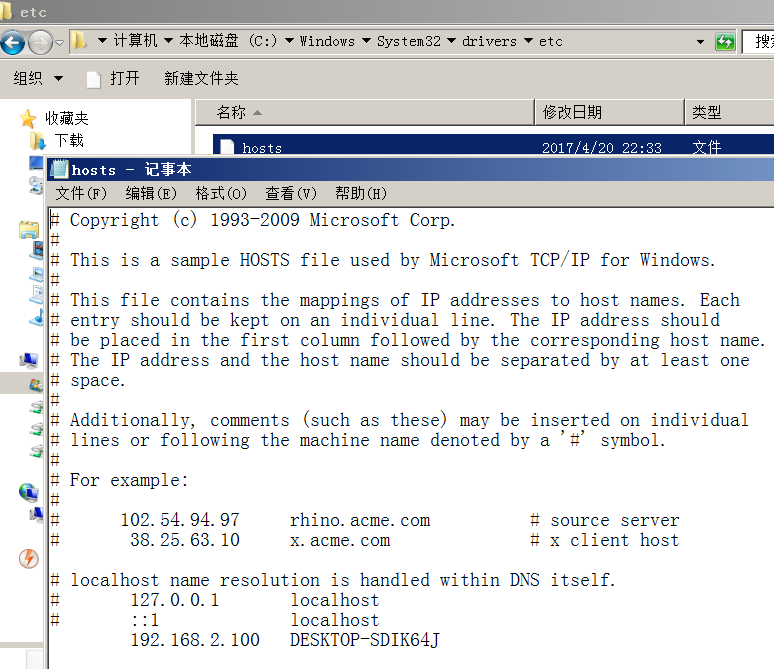Click the Back navigation arrow in Explorer
The image size is (774, 669).
point(13,42)
